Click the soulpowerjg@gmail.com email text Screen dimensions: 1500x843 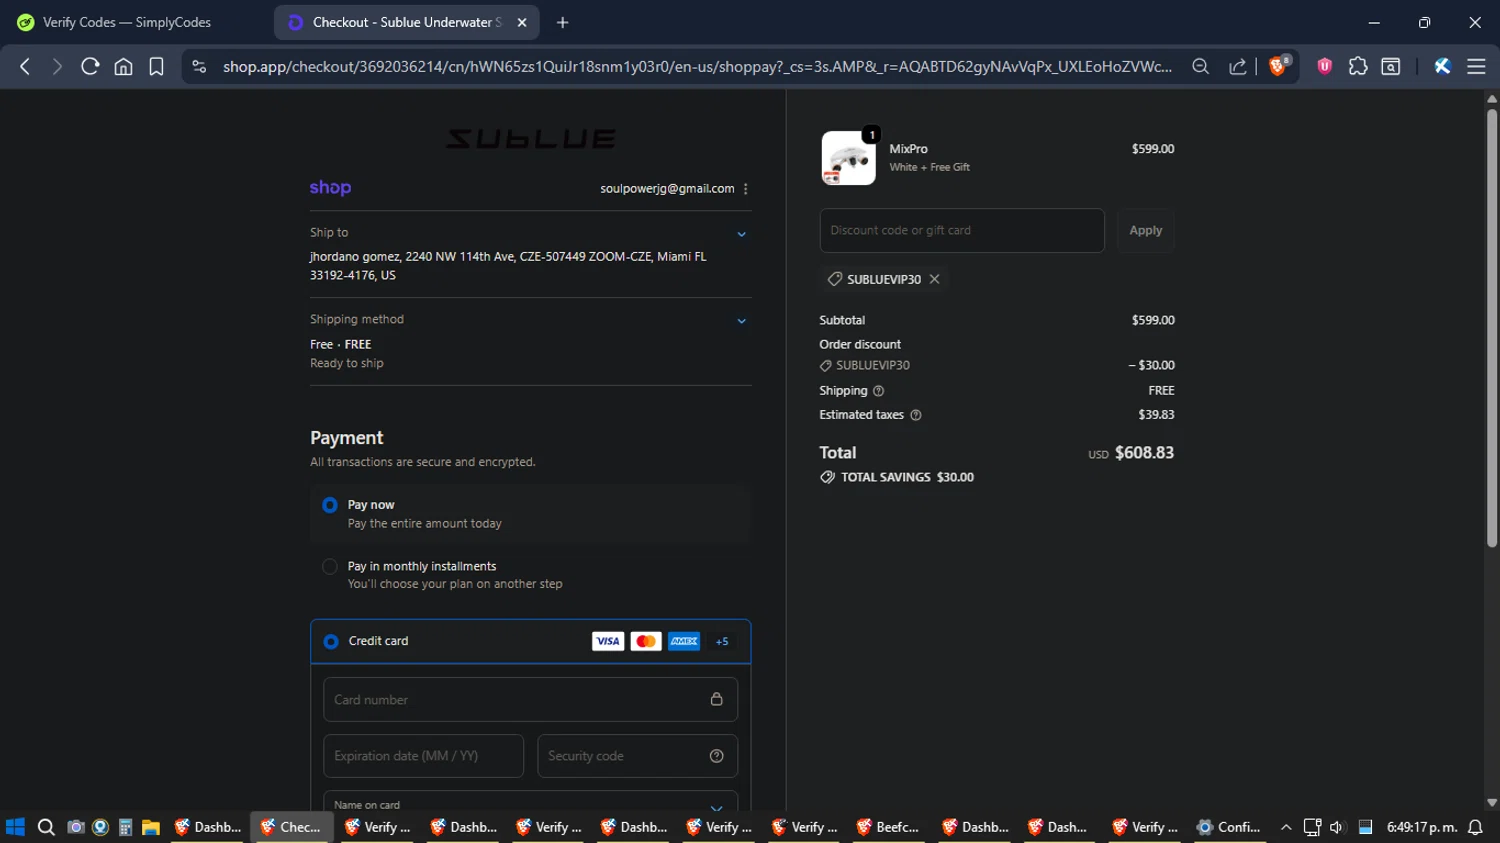[x=667, y=188]
